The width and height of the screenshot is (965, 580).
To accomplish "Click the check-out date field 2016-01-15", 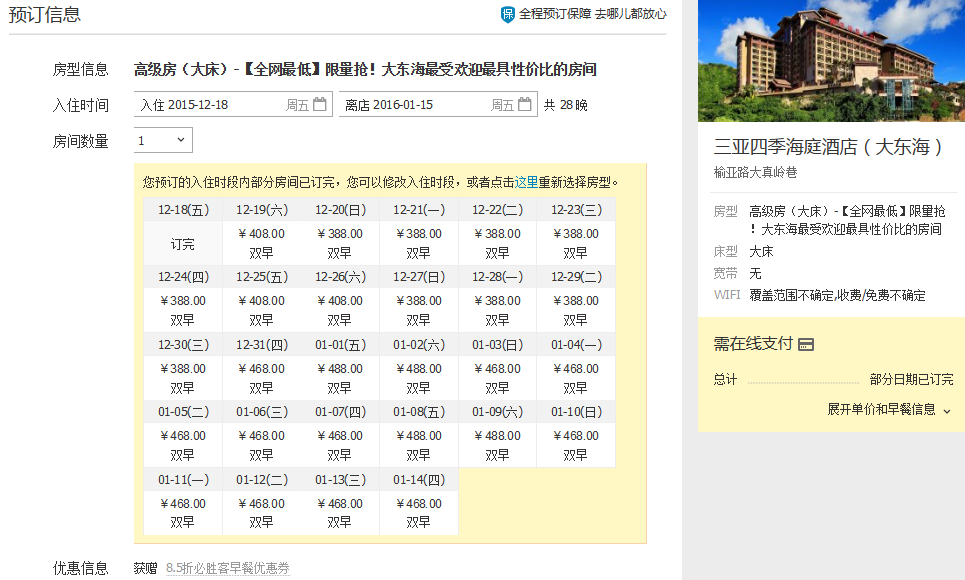I will coord(438,105).
